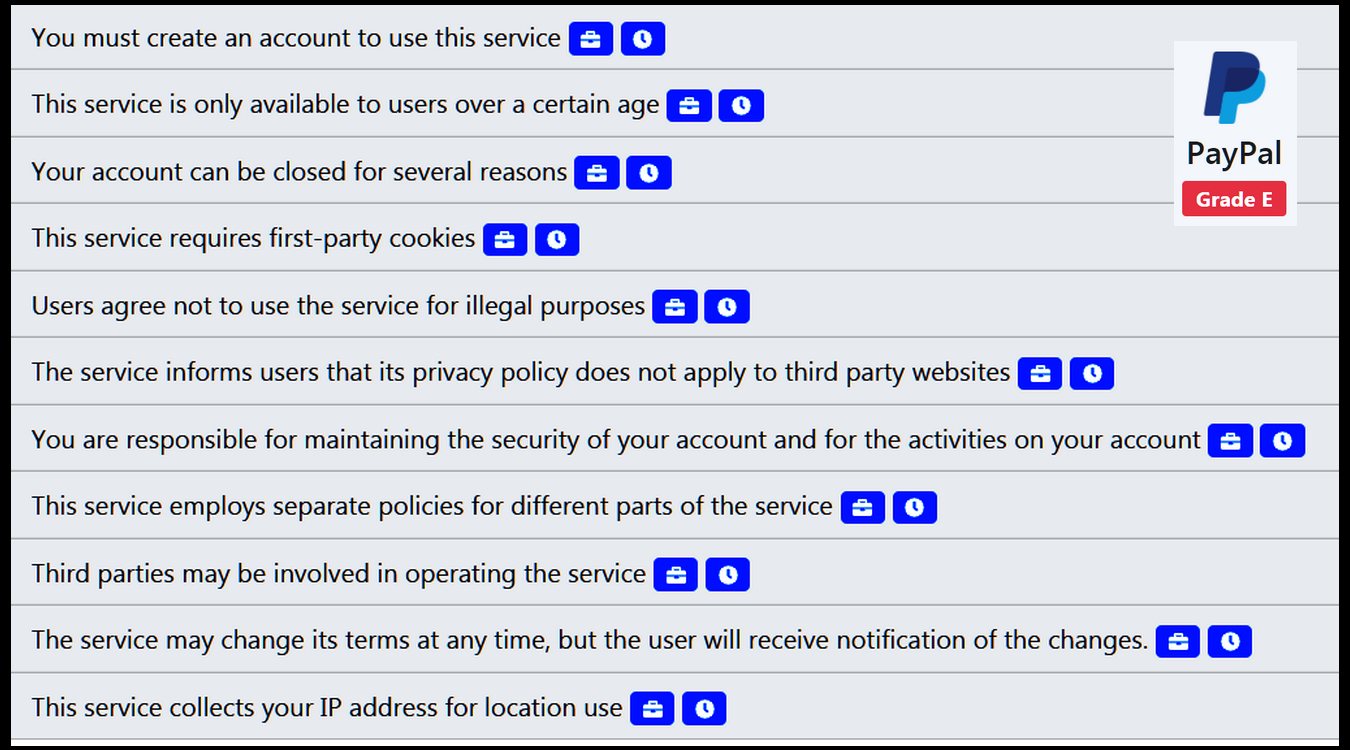Click clock icon for 'first-party cookies' row
This screenshot has height=750, width=1350.
point(557,239)
